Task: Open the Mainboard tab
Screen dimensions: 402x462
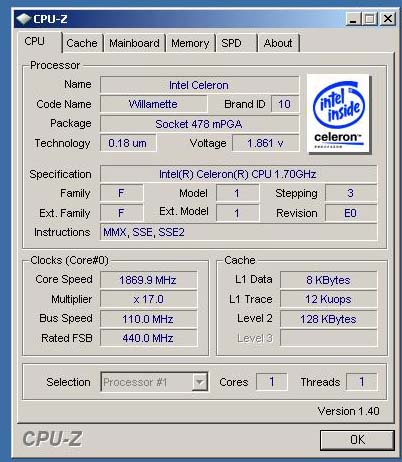Action: (x=134, y=43)
